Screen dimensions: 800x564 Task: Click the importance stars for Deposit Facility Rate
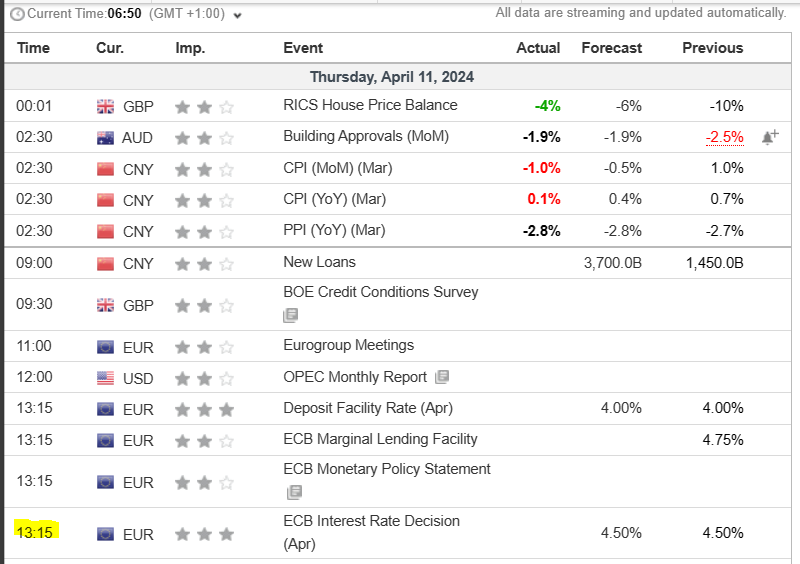(x=204, y=409)
